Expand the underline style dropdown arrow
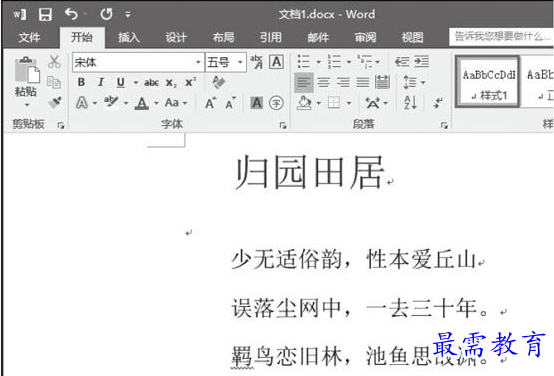 pyautogui.click(x=136, y=83)
